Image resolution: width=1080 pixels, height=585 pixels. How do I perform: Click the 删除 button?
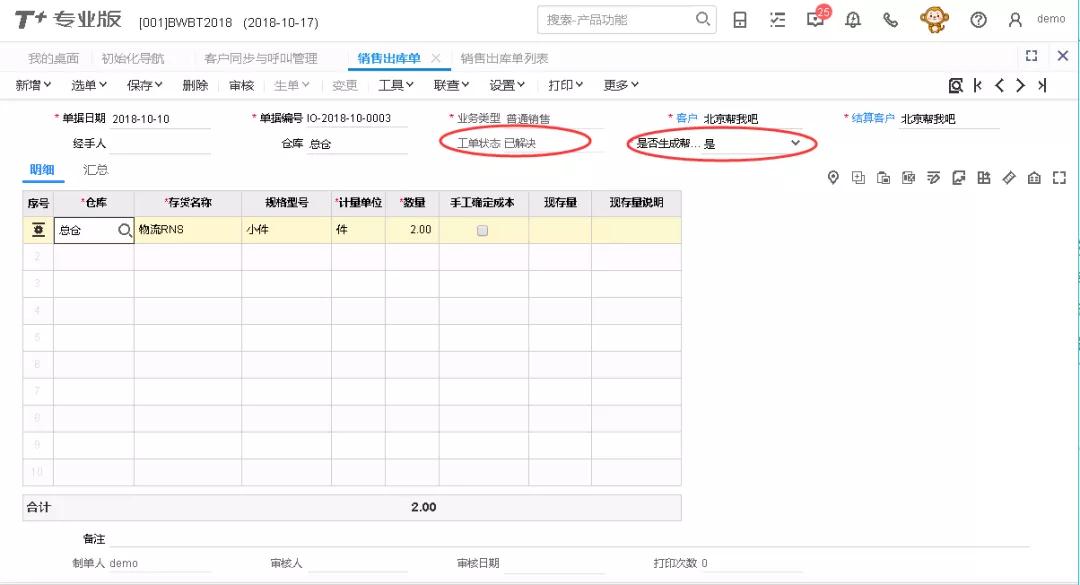click(195, 85)
